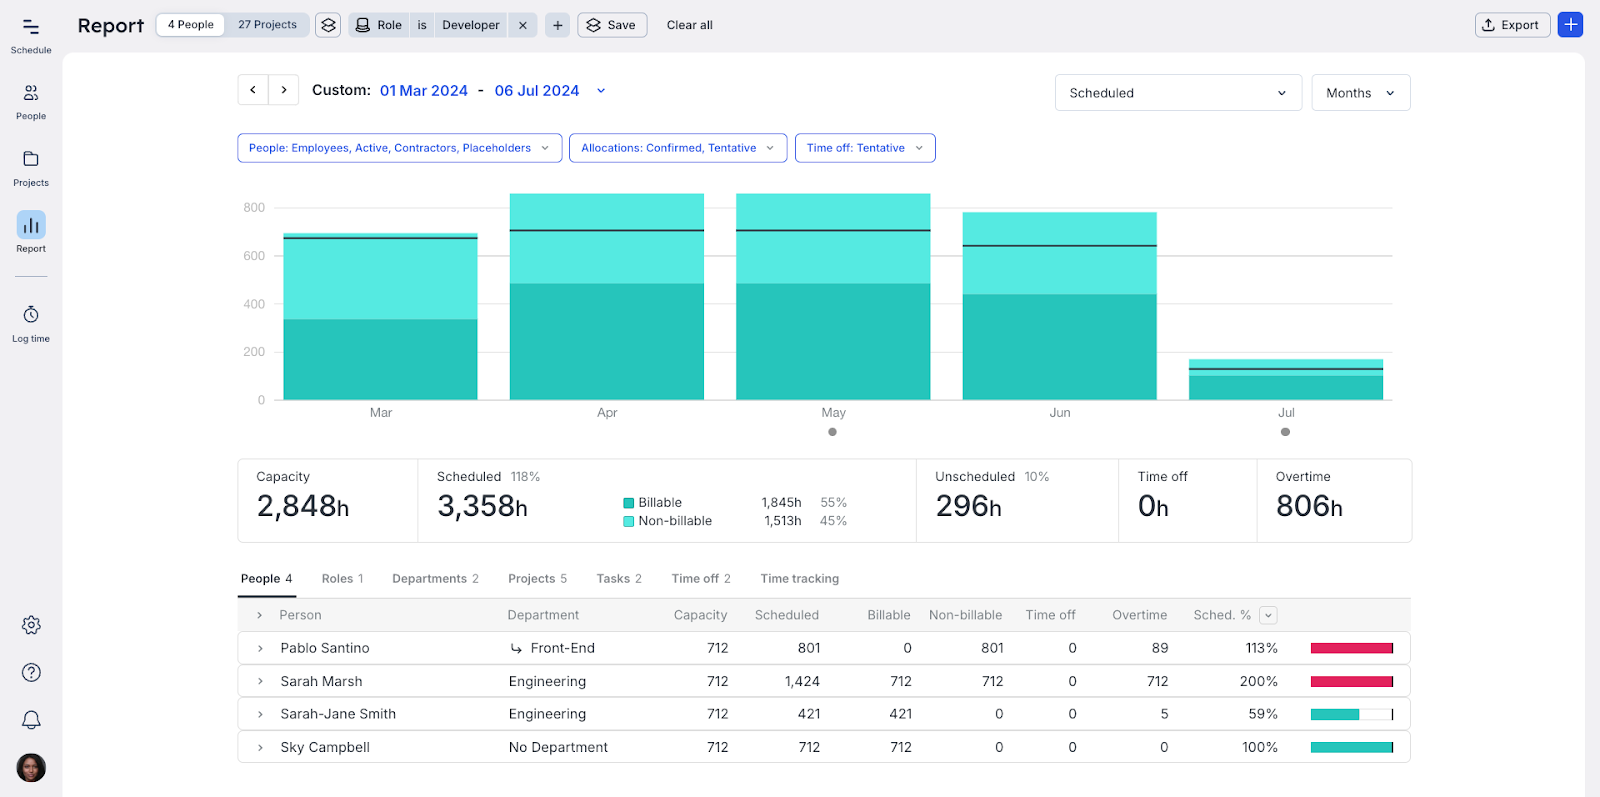Open Projects folder icon in sidebar
Screen dimensions: 1600x797
point(31,167)
